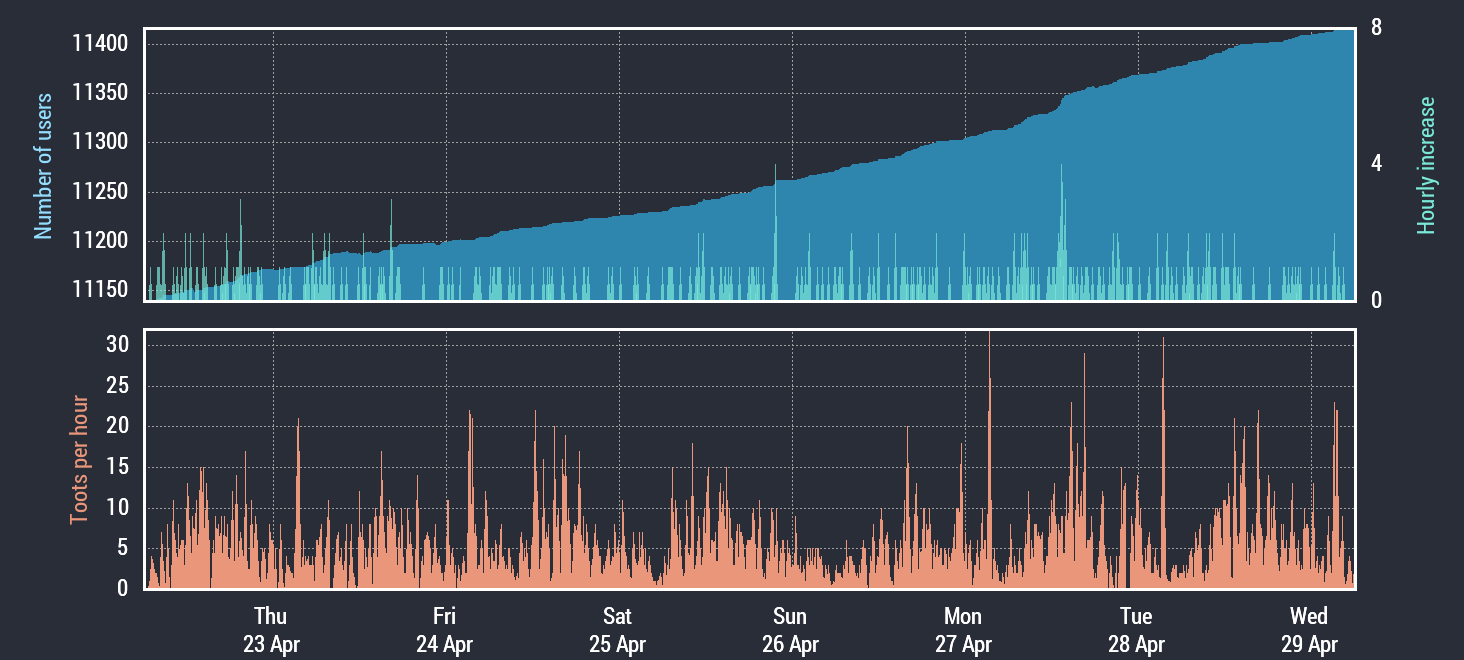Image resolution: width=1464 pixels, height=660 pixels.
Task: Click the 'Hourly increase' axis title
Action: (1426, 166)
